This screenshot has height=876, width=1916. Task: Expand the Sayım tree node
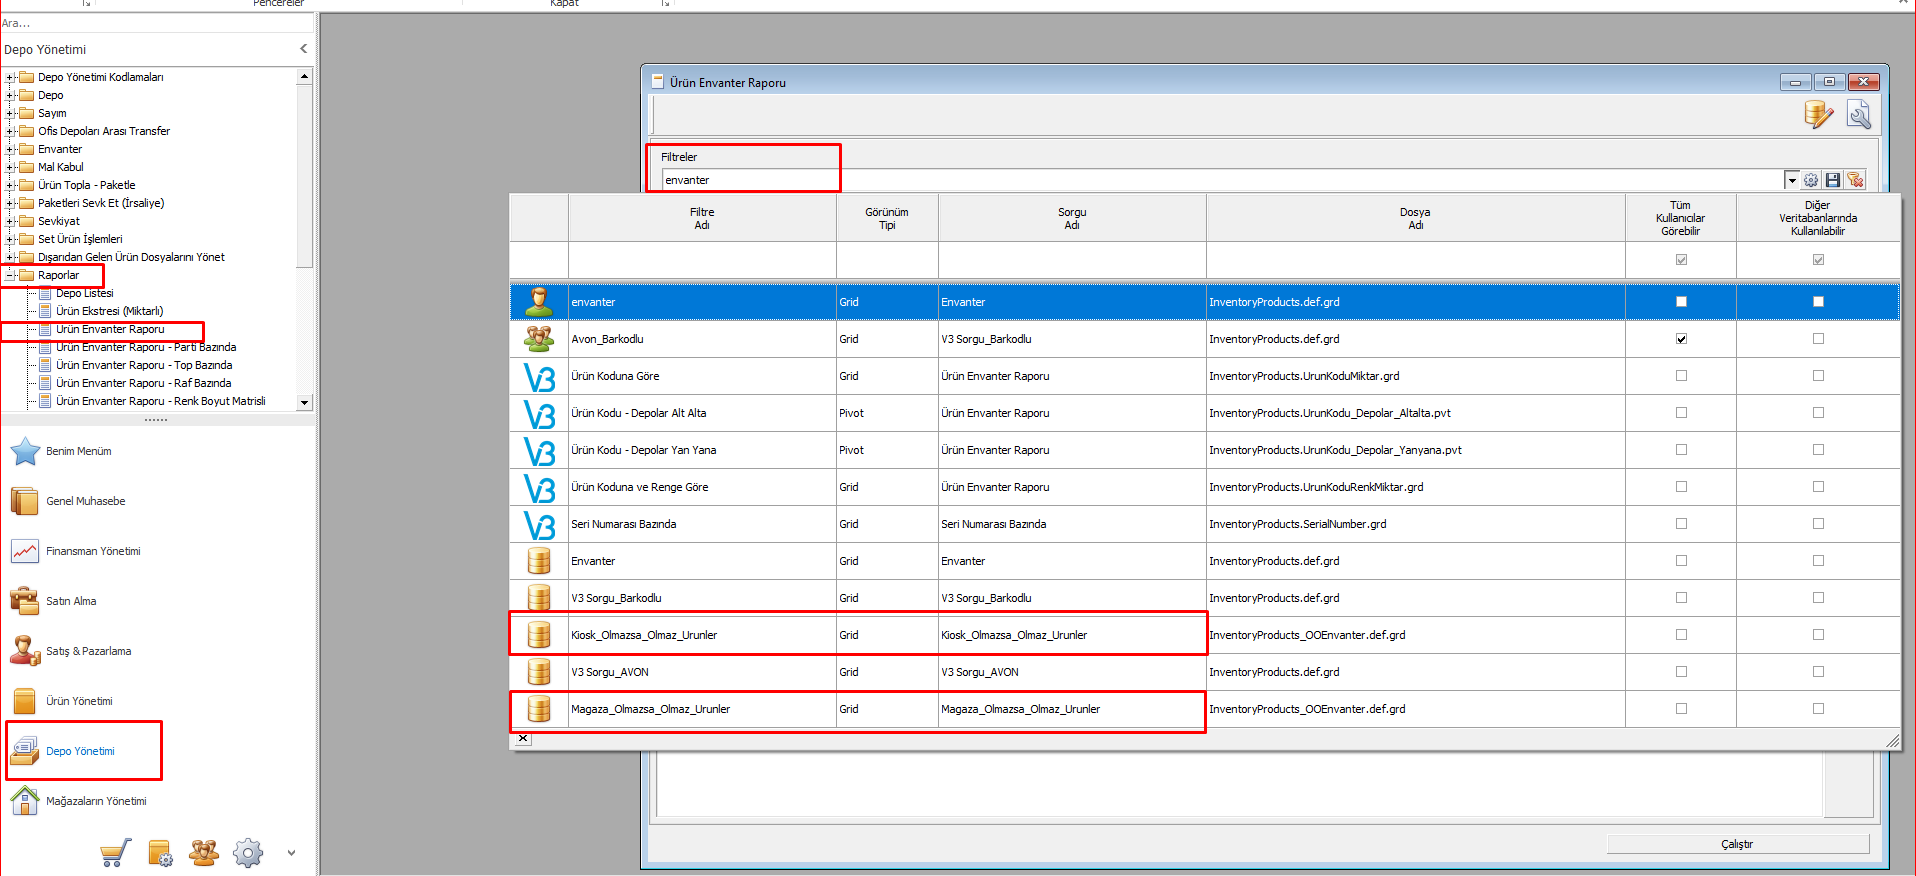(10, 113)
